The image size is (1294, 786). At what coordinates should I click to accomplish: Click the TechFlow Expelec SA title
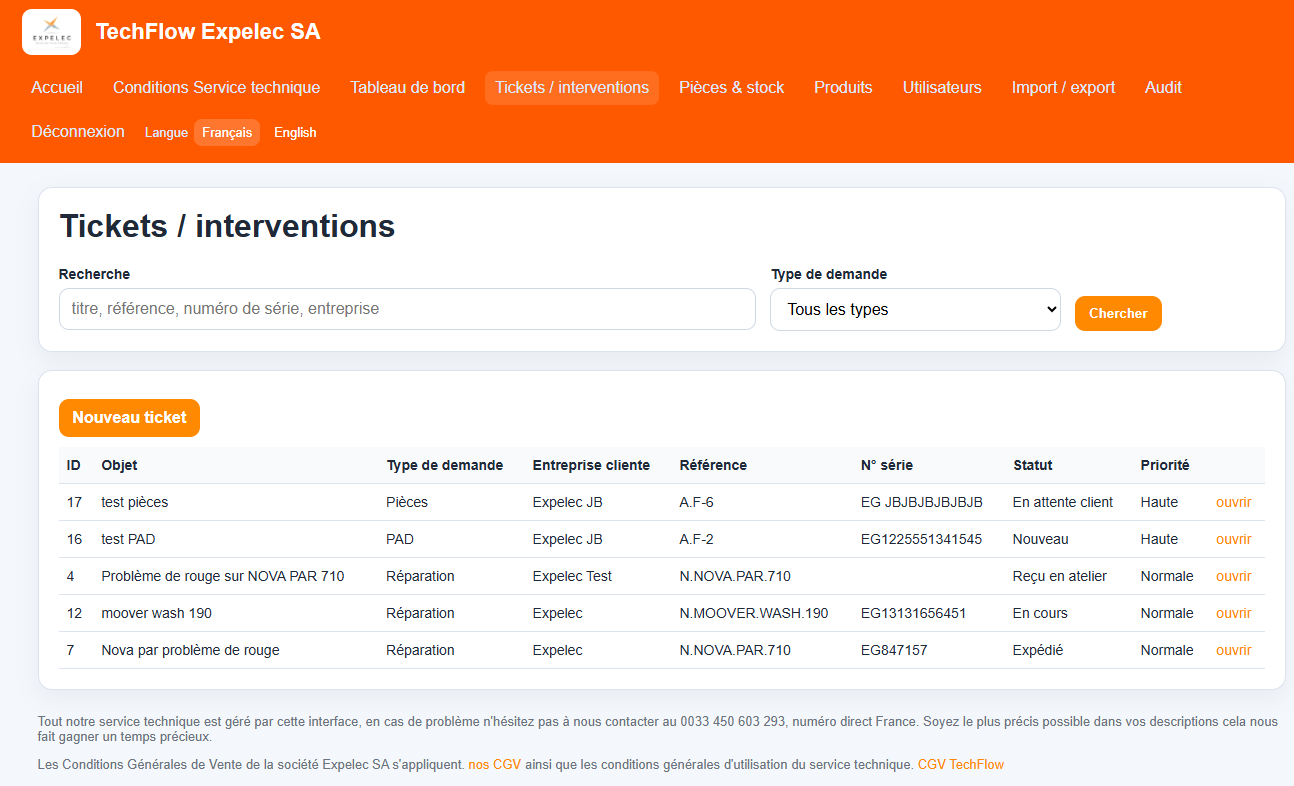click(x=208, y=32)
